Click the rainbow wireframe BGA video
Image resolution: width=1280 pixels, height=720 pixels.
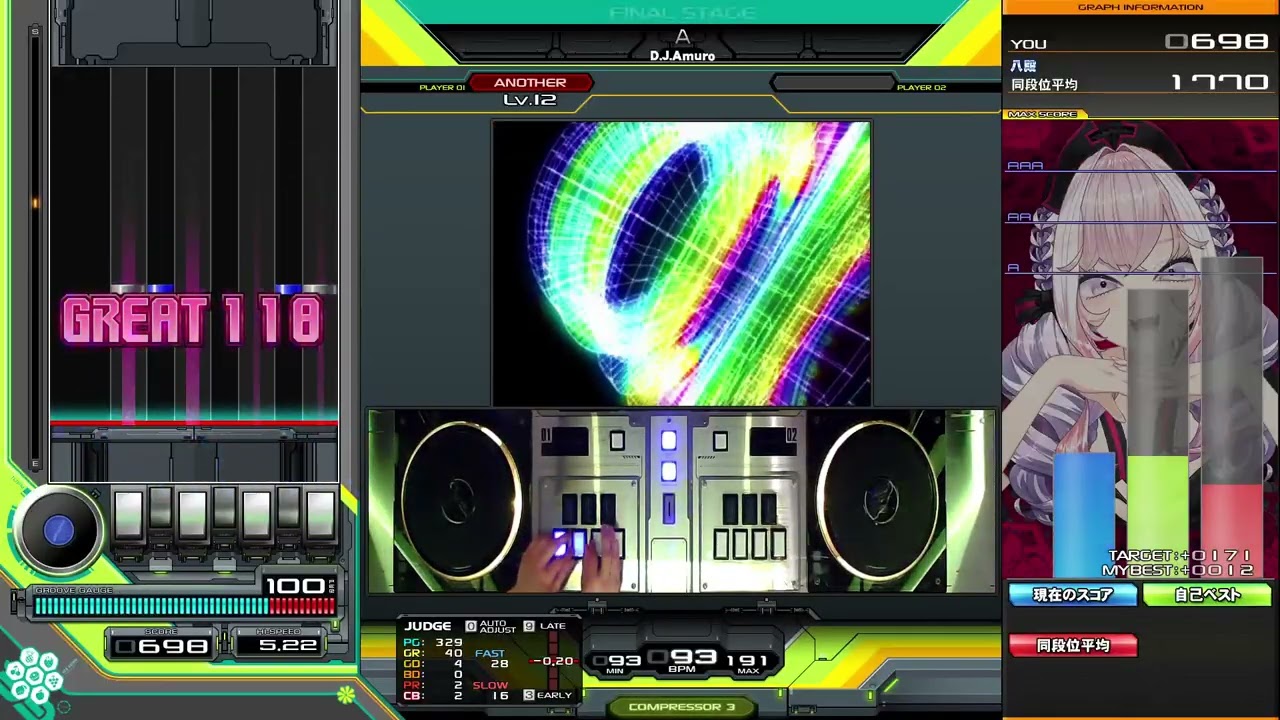(681, 264)
